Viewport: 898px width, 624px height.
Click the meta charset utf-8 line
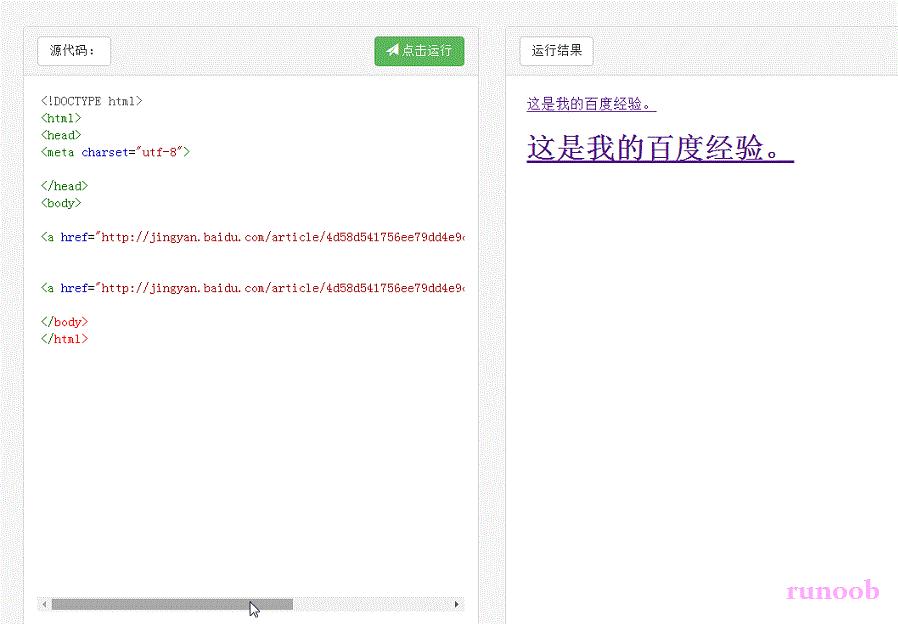(113, 152)
